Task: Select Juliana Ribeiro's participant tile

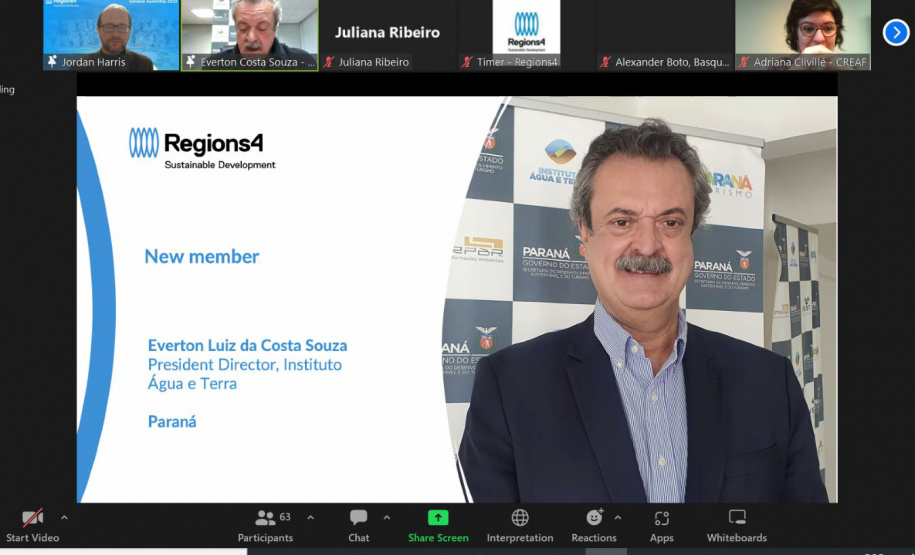Action: coord(387,33)
